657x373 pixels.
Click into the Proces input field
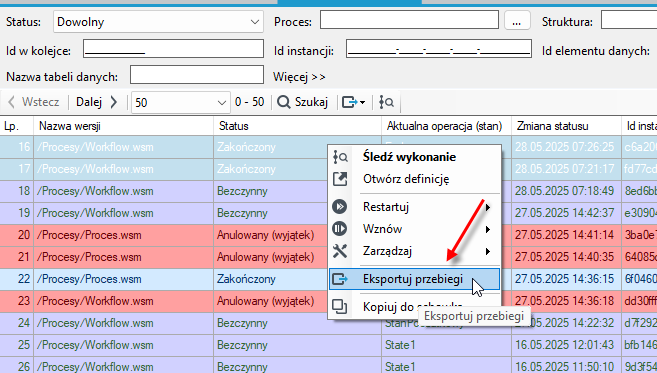point(409,20)
